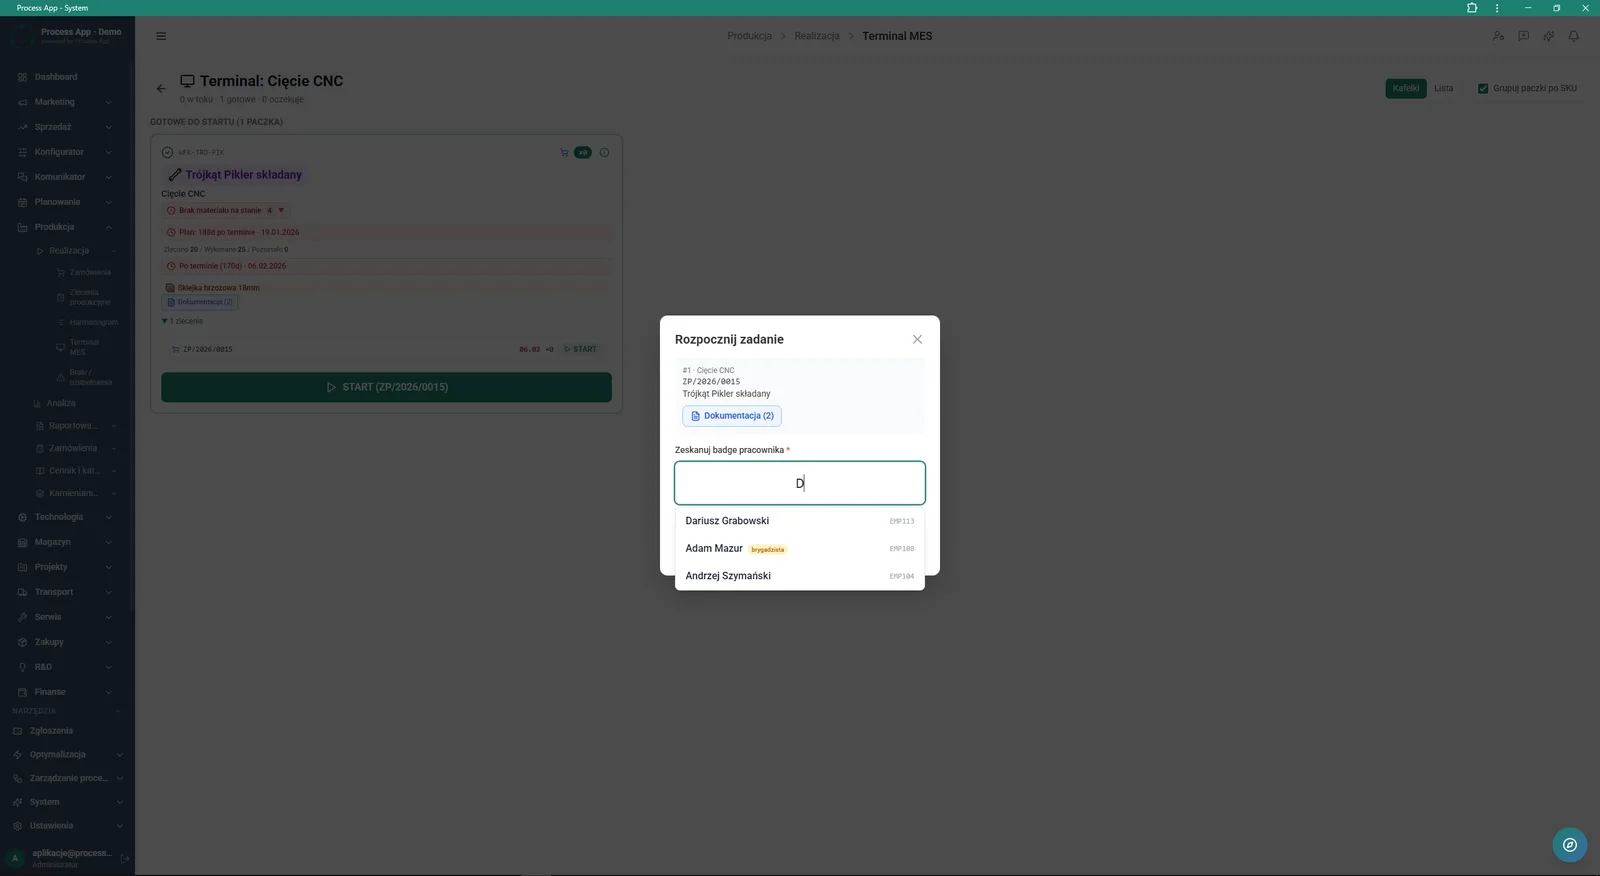Choose employee Andrzej Szymański
1600x876 pixels.
pyautogui.click(x=800, y=576)
